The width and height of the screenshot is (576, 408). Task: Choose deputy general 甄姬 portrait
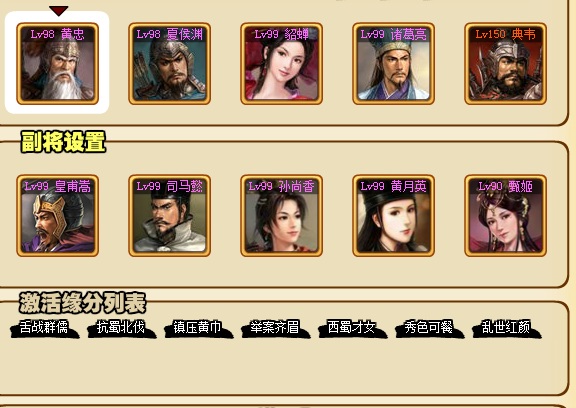tap(505, 216)
